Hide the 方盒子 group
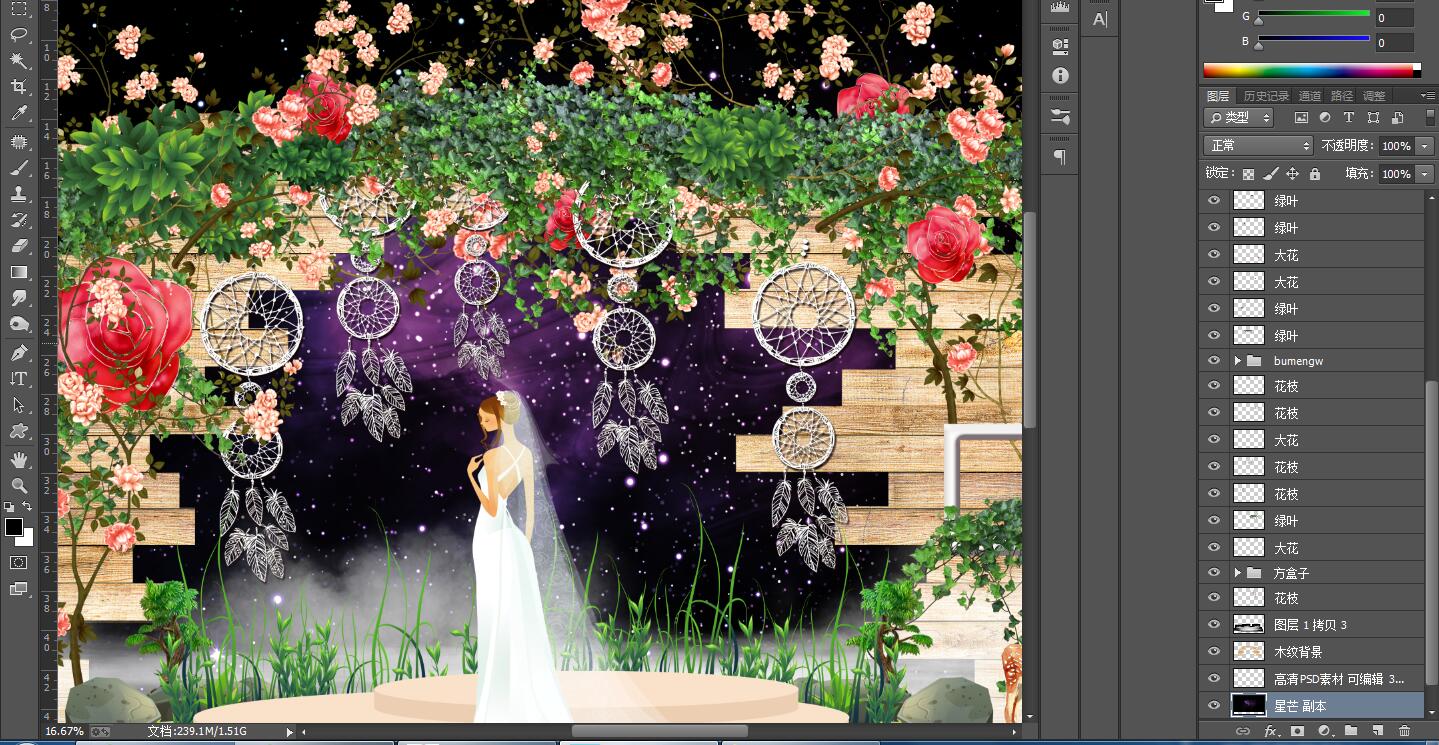Screen dimensions: 1439x745 pyautogui.click(x=1214, y=573)
